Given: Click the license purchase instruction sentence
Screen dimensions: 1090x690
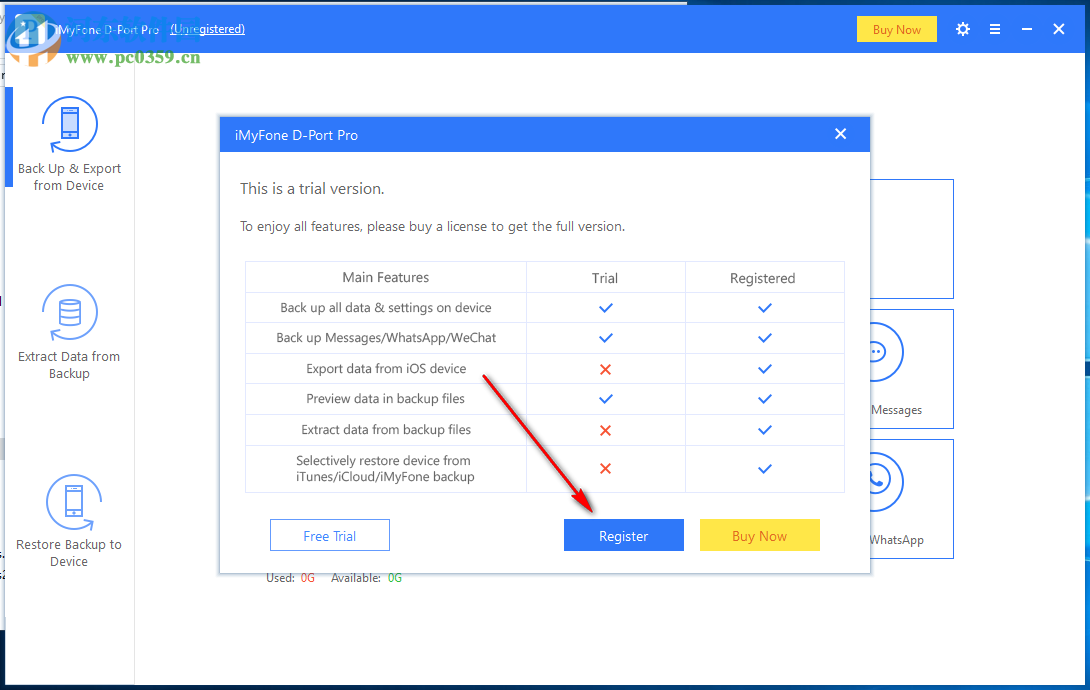Looking at the screenshot, I should click(x=432, y=227).
